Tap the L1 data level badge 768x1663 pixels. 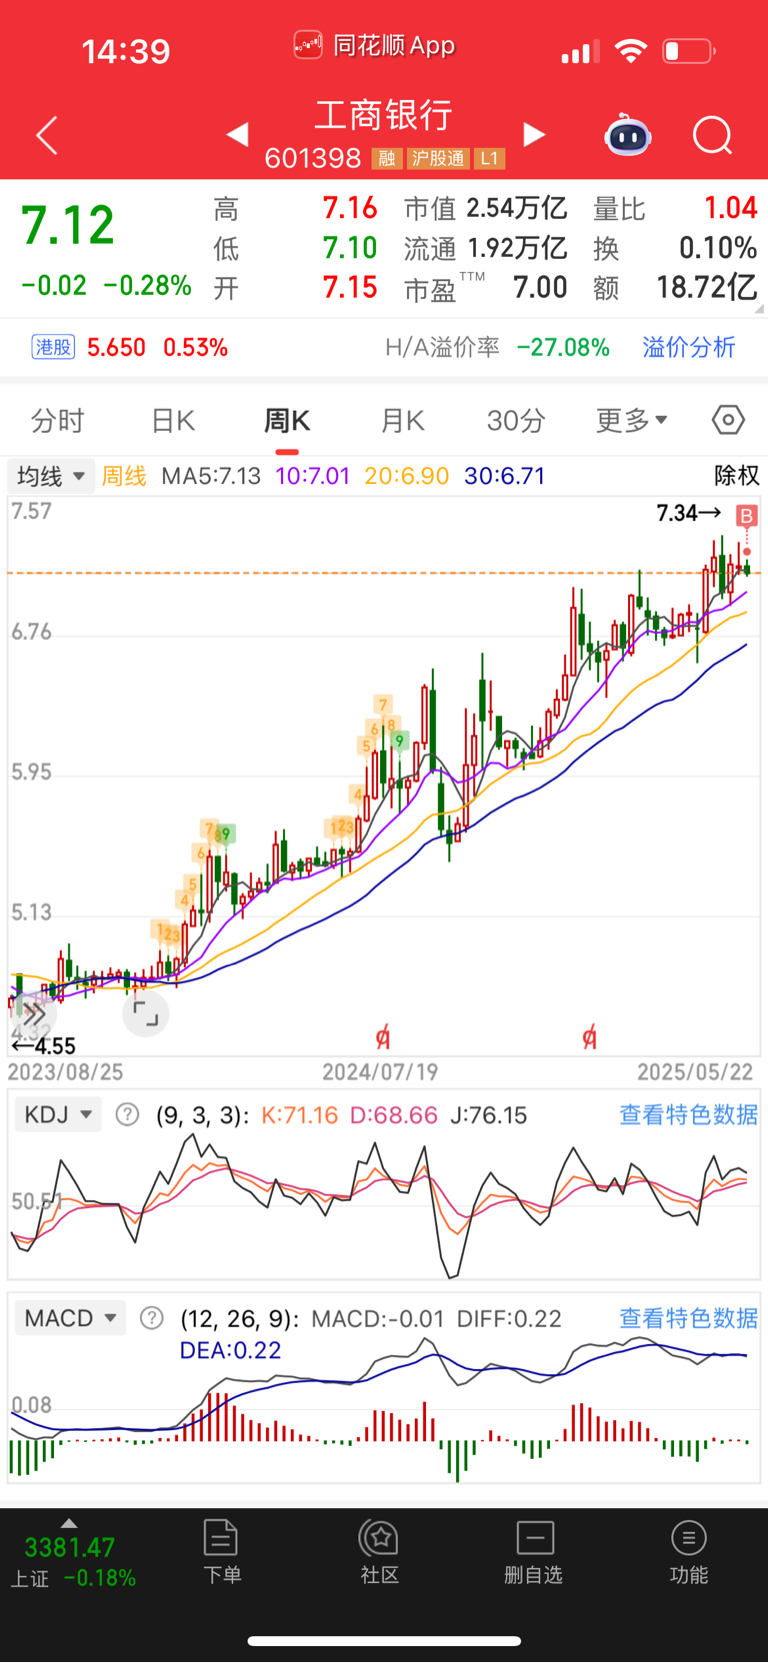tap(489, 159)
